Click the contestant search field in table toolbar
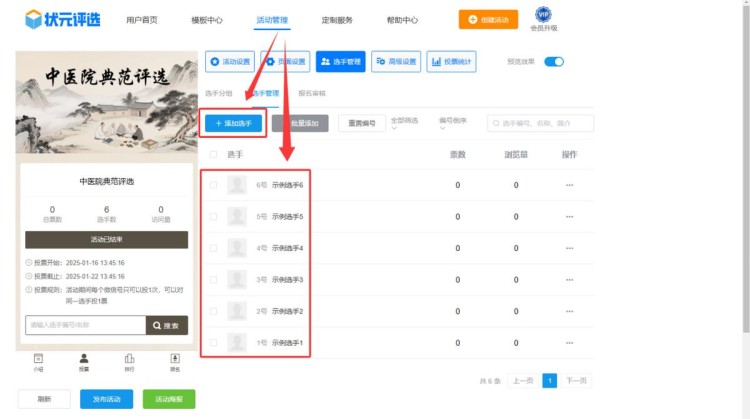Viewport: 750px width, 419px height. pos(545,123)
